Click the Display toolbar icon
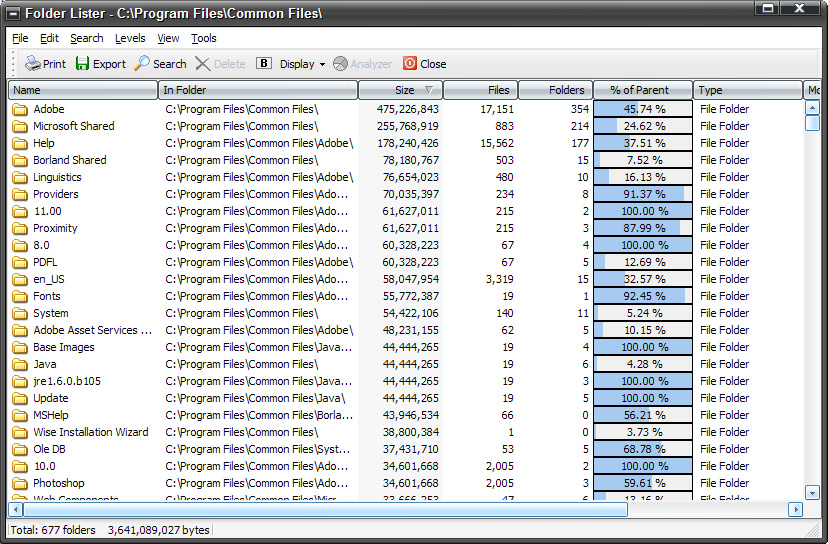Viewport: 828px width, 544px height. [264, 64]
